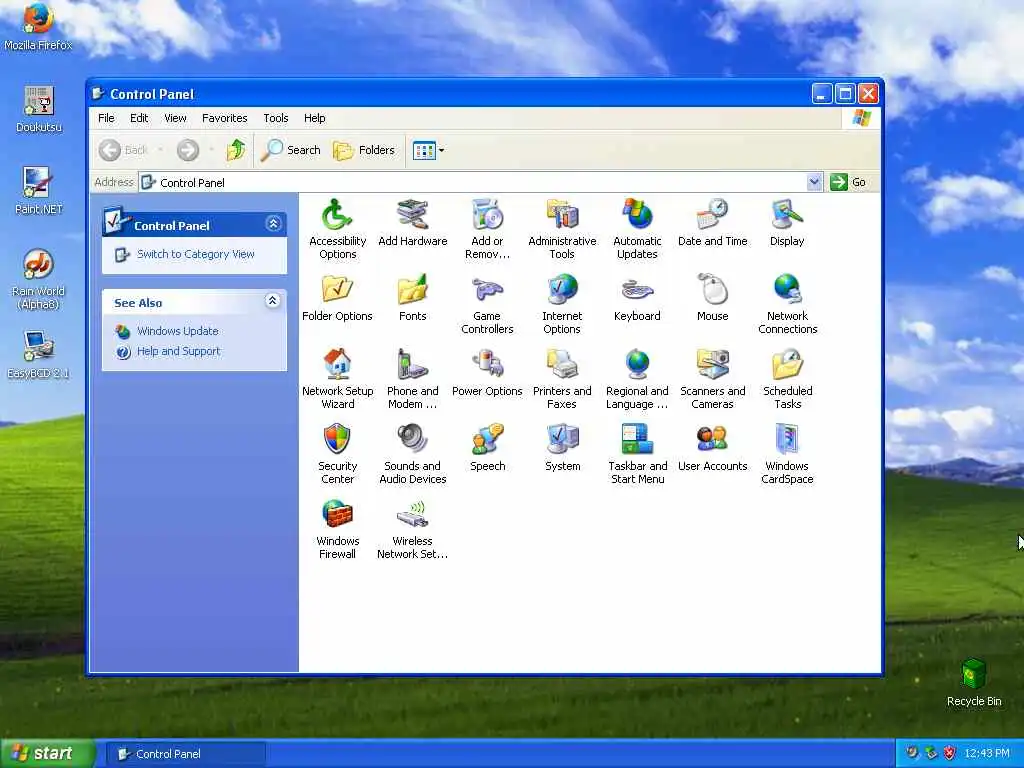Click the red security shield tray icon
Viewport: 1024px width, 768px height.
point(950,753)
